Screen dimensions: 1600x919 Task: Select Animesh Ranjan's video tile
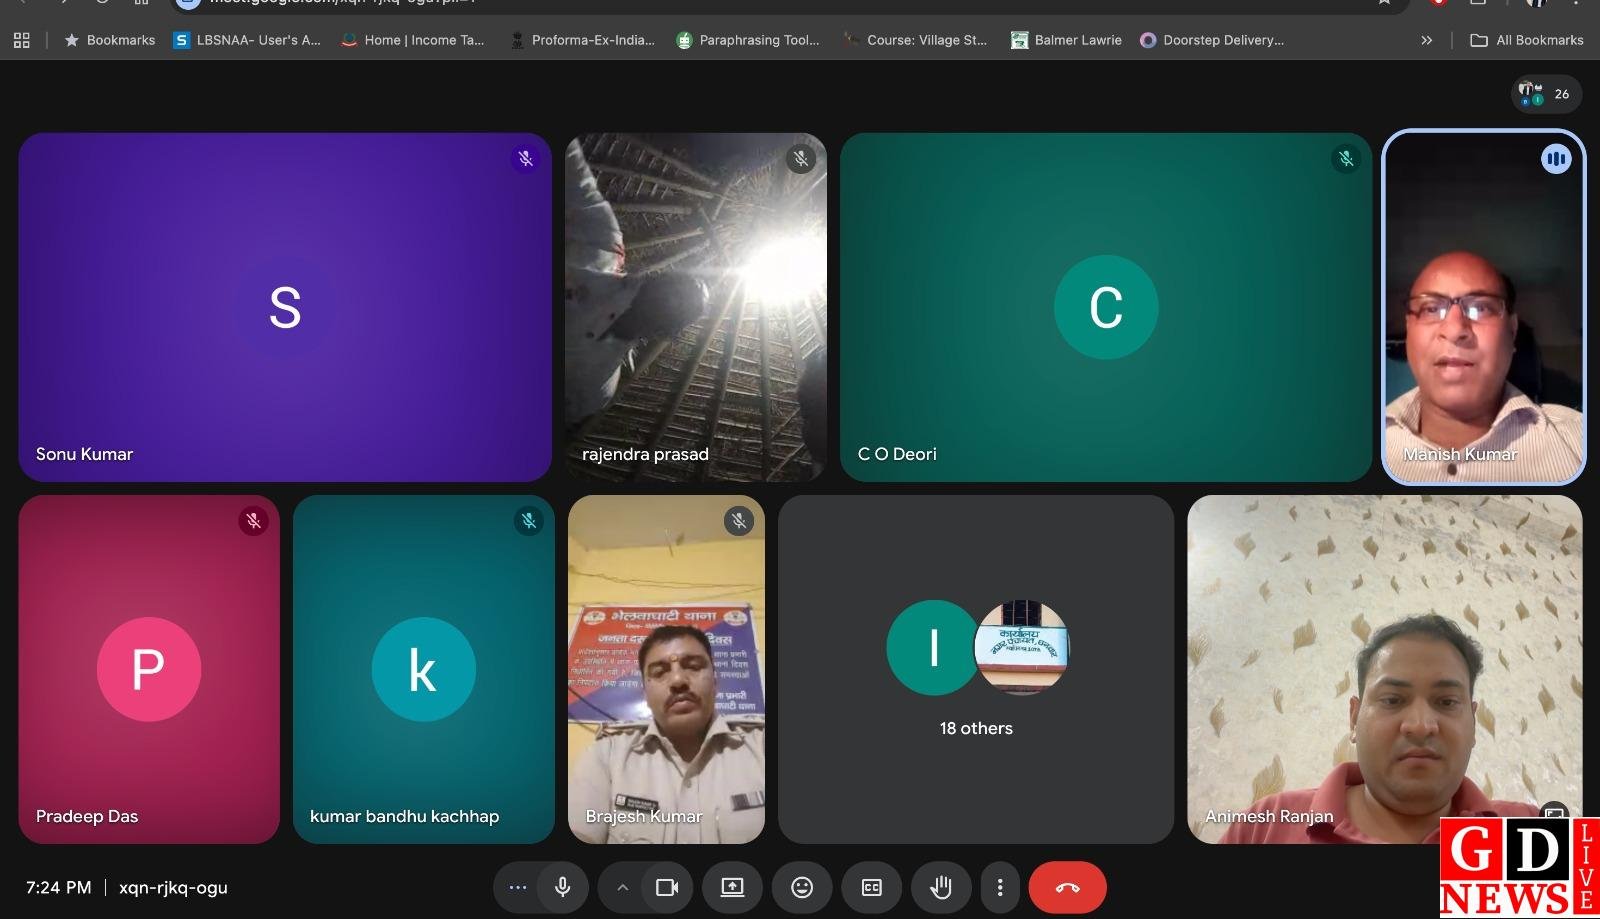tap(1384, 669)
